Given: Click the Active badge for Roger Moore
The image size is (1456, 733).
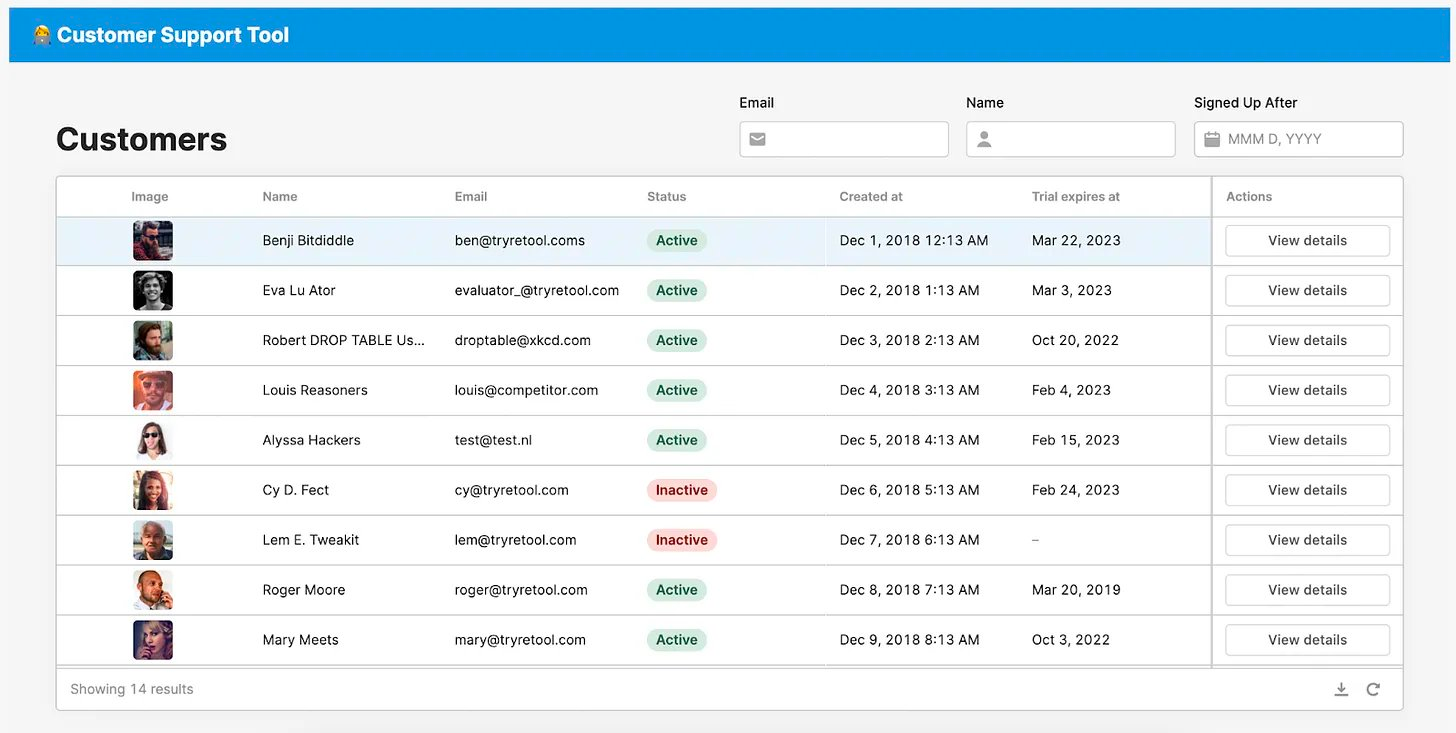Looking at the screenshot, I should pyautogui.click(x=677, y=591).
